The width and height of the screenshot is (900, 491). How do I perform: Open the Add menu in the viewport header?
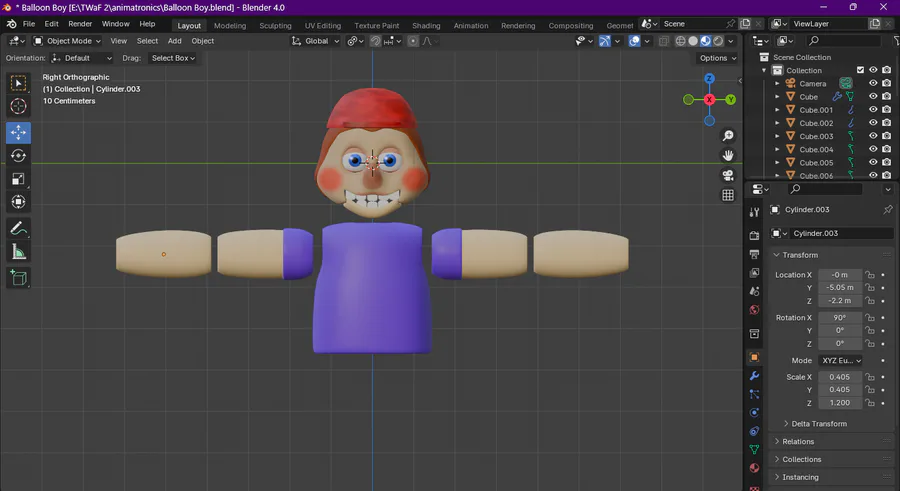pyautogui.click(x=174, y=41)
